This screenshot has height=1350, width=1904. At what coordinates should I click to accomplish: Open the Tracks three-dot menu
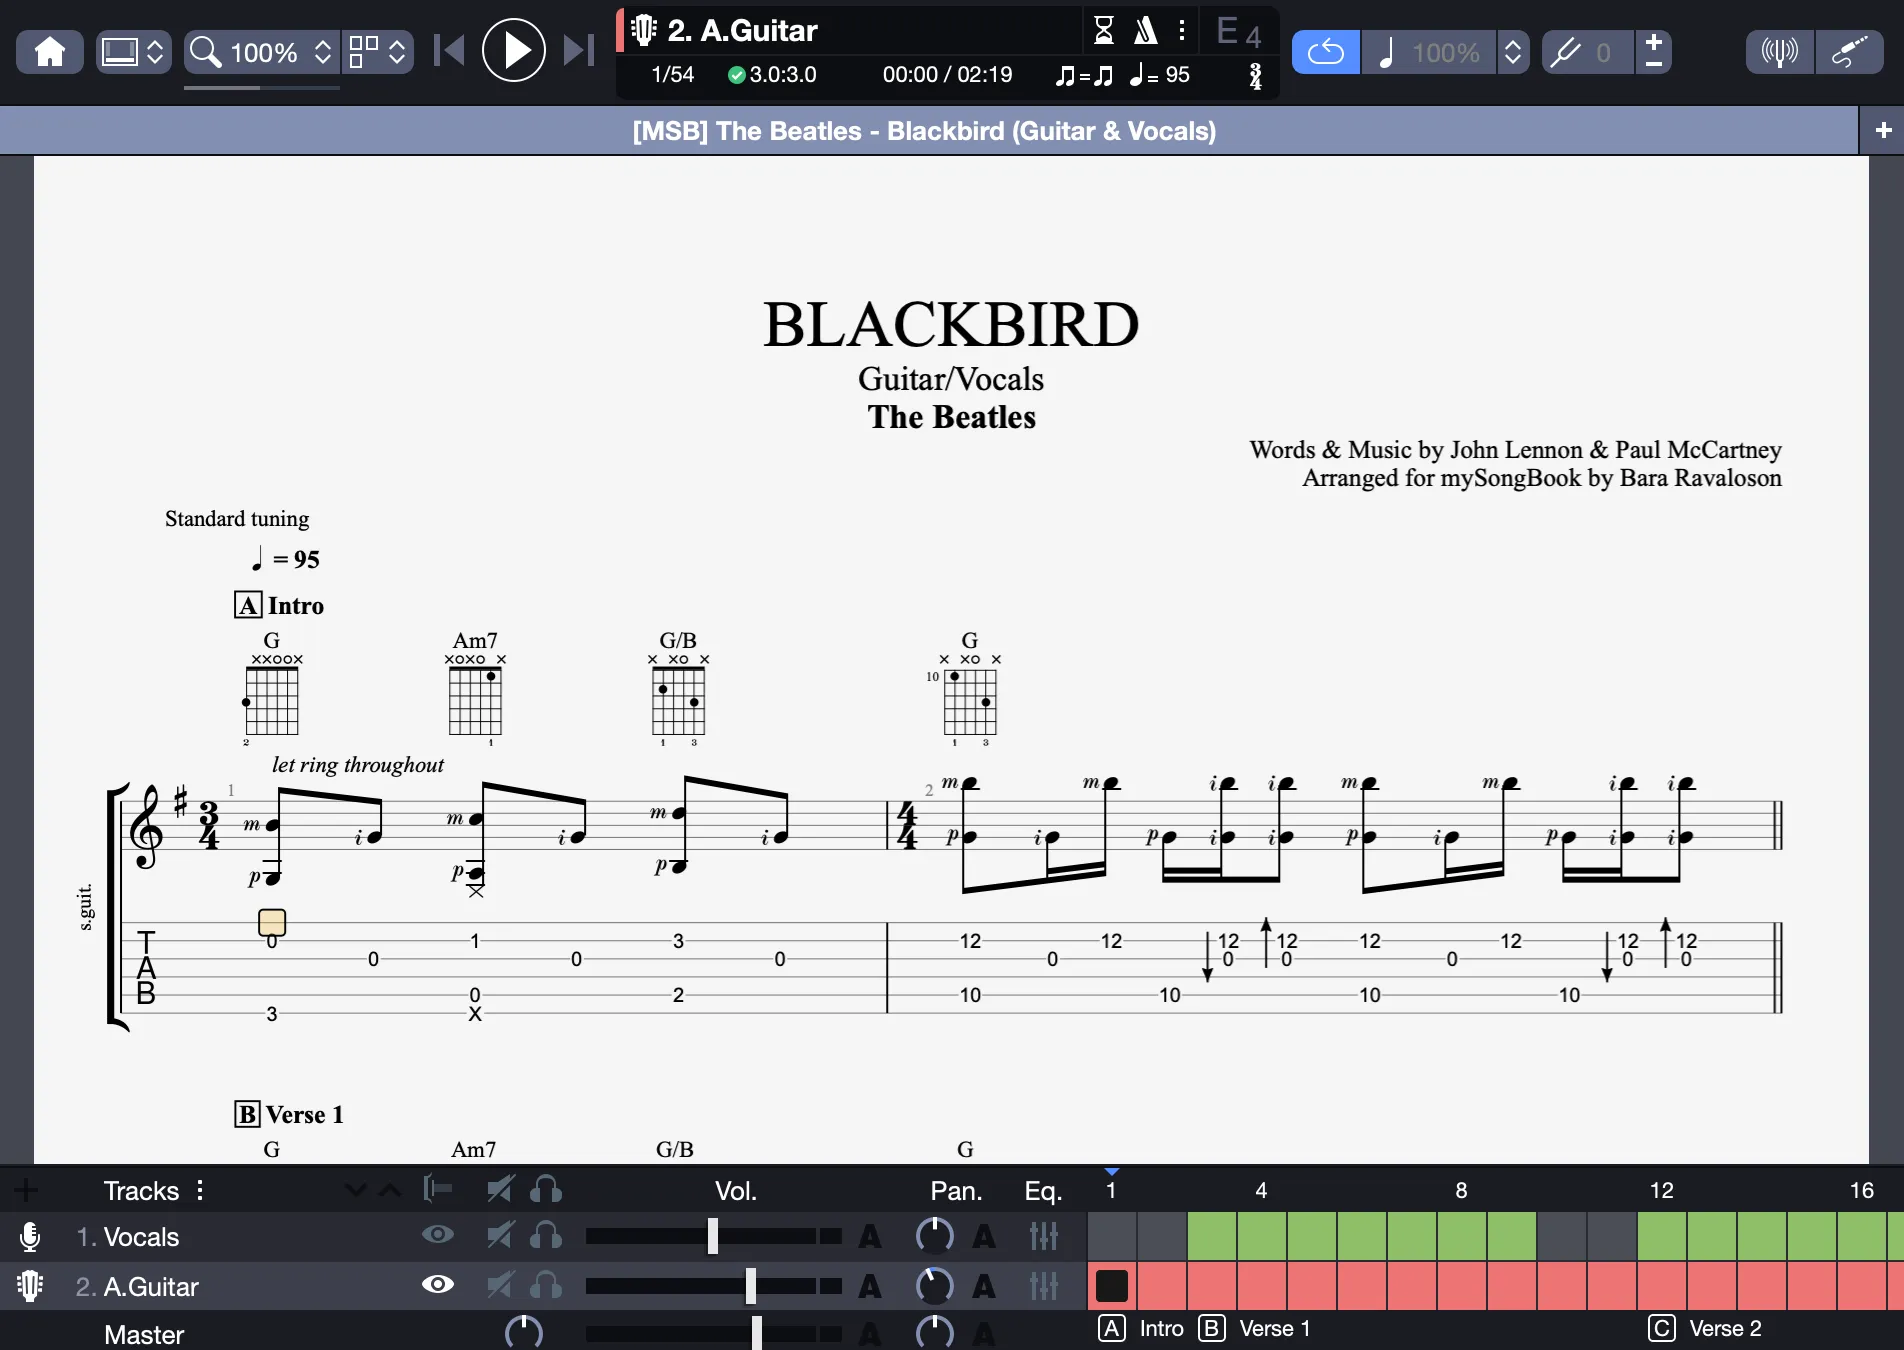pyautogui.click(x=200, y=1190)
